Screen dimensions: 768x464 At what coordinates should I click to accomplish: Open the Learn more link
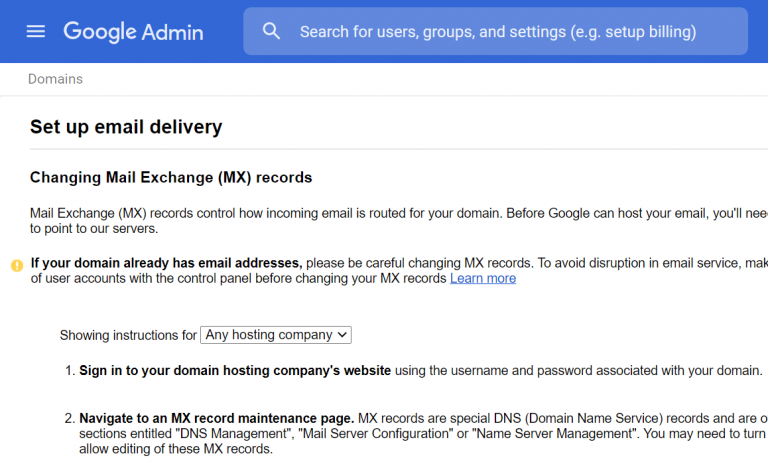coord(483,278)
